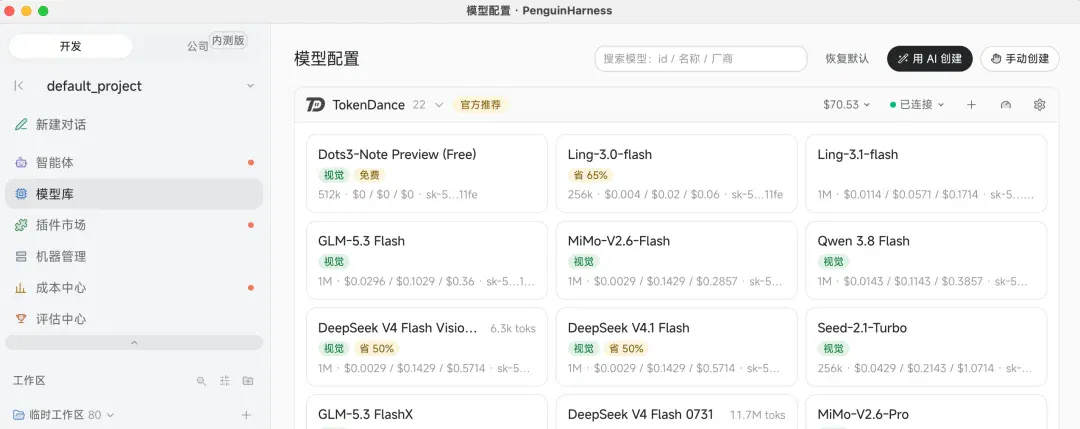Click the puzzle icon beside 插件市场

21,225
